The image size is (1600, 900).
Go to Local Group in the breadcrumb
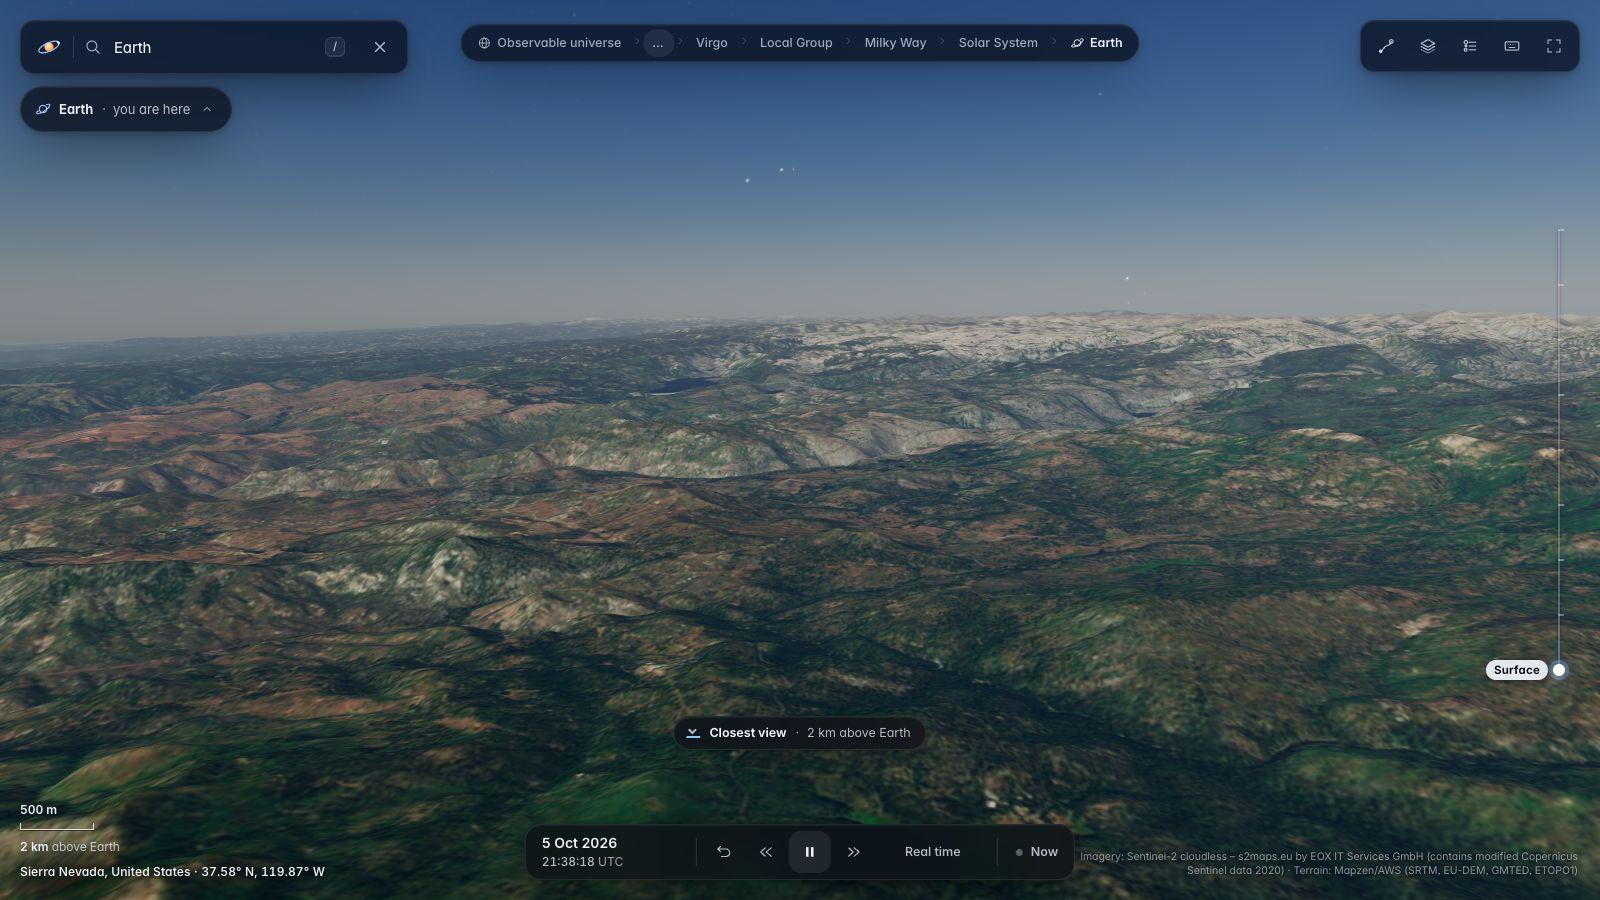[x=796, y=43]
